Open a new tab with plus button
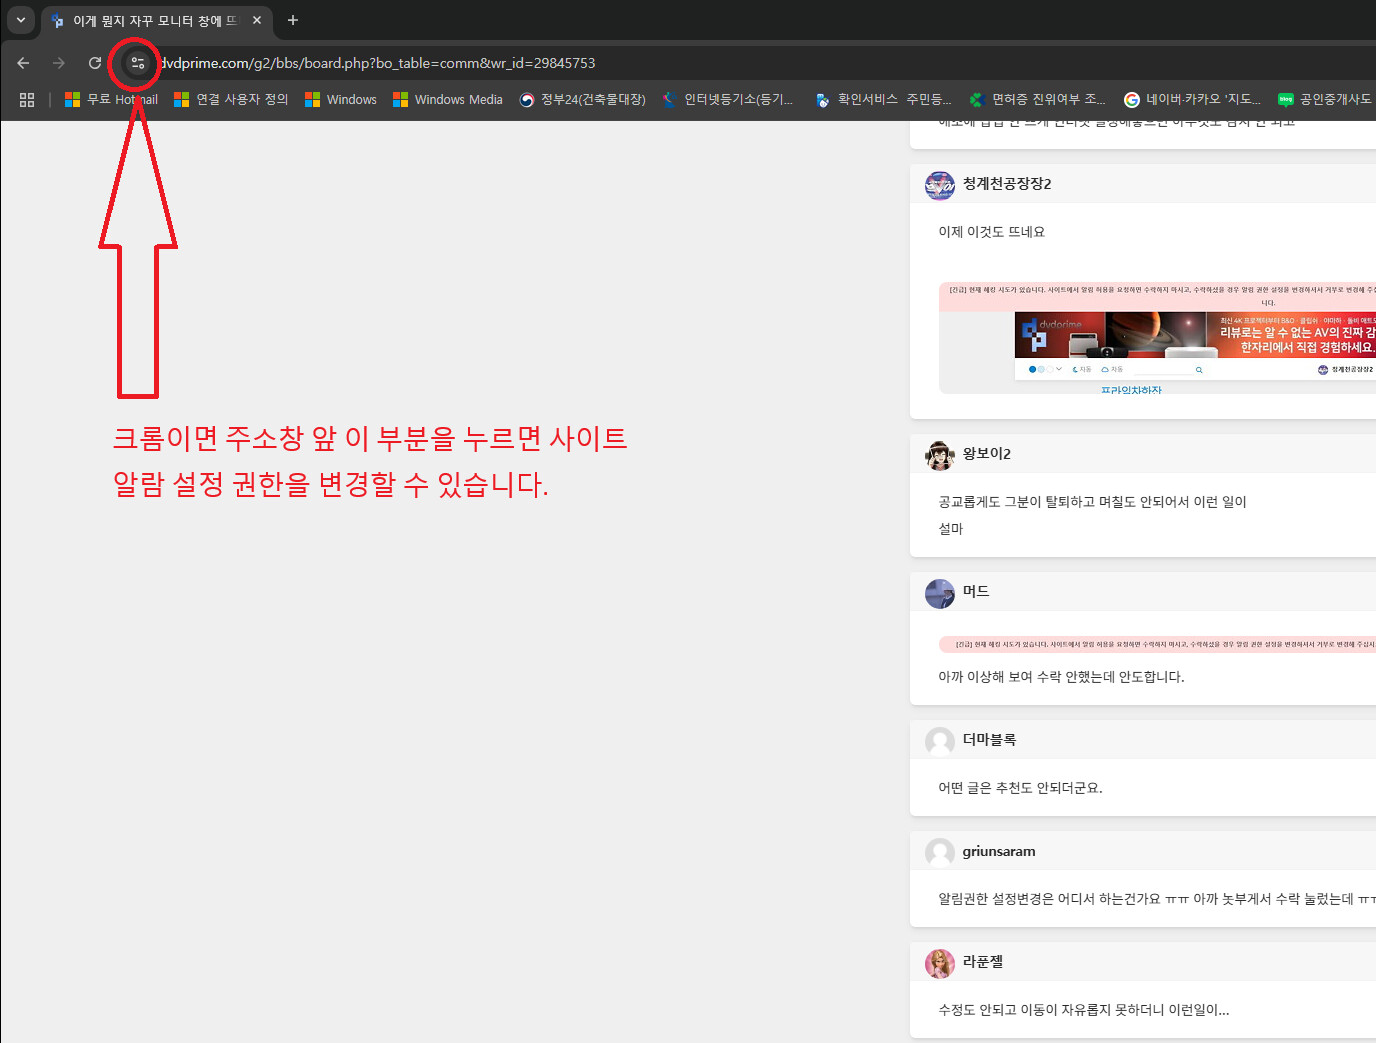The image size is (1376, 1043). click(293, 20)
